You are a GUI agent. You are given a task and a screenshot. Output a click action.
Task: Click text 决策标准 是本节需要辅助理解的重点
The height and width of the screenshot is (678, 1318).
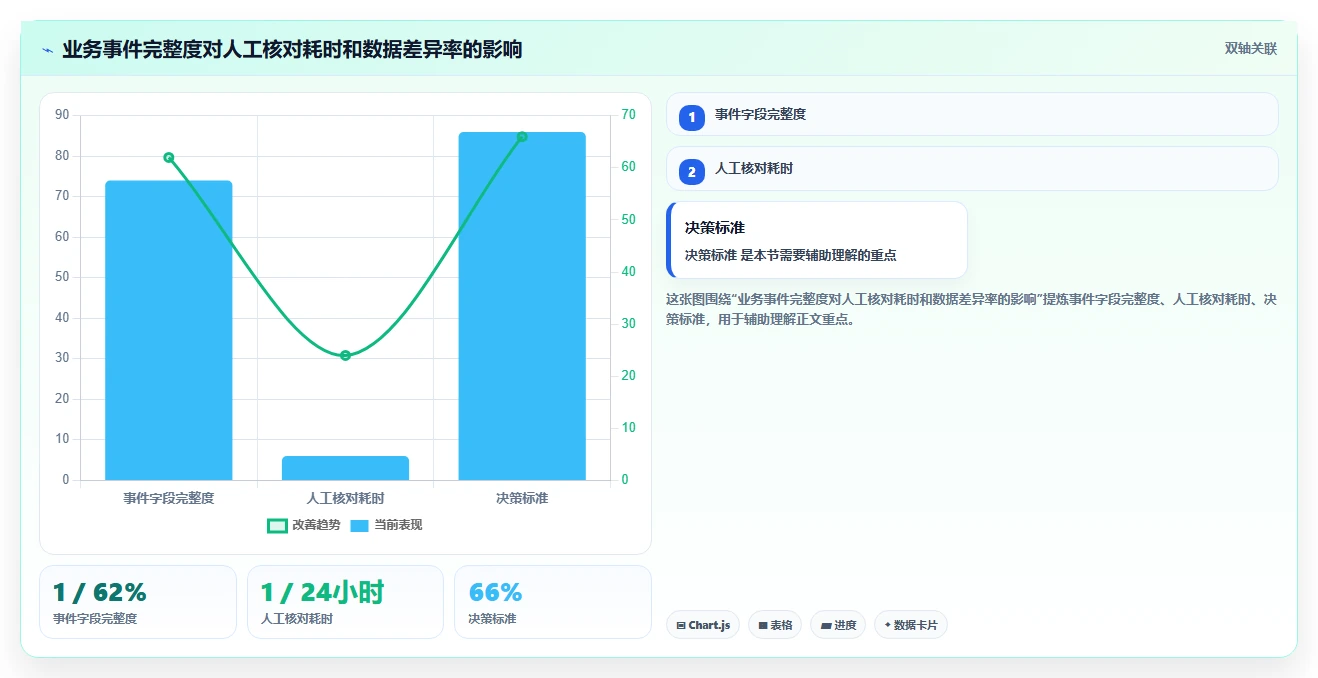coord(791,255)
